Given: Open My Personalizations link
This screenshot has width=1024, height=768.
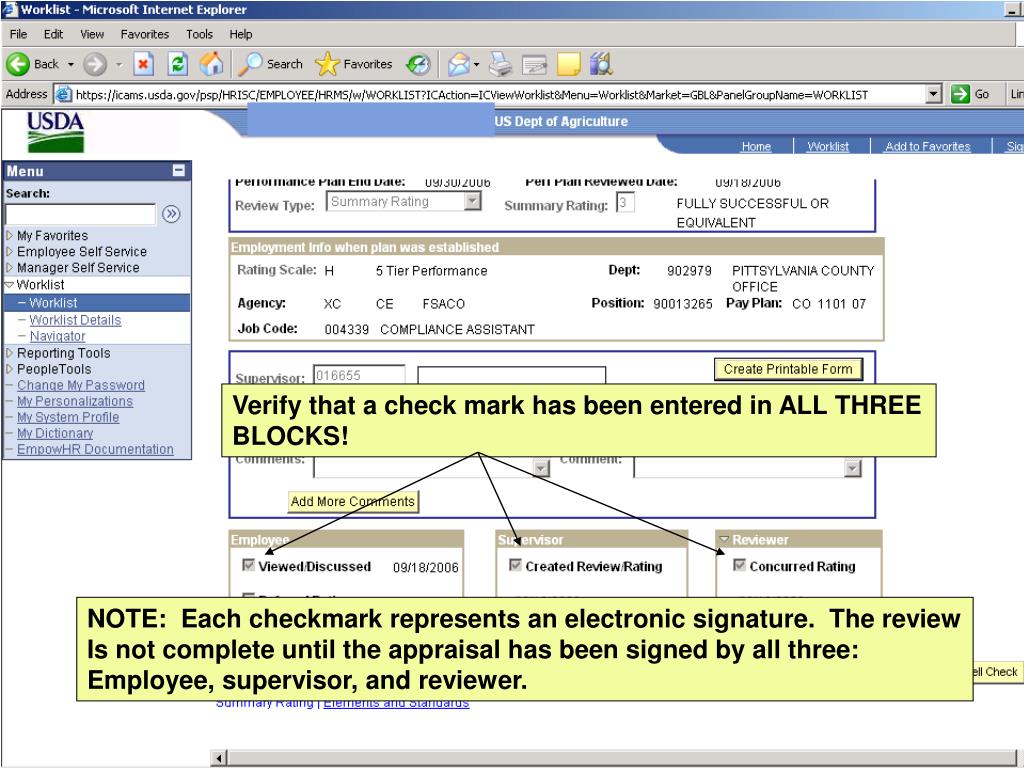Looking at the screenshot, I should pos(75,401).
